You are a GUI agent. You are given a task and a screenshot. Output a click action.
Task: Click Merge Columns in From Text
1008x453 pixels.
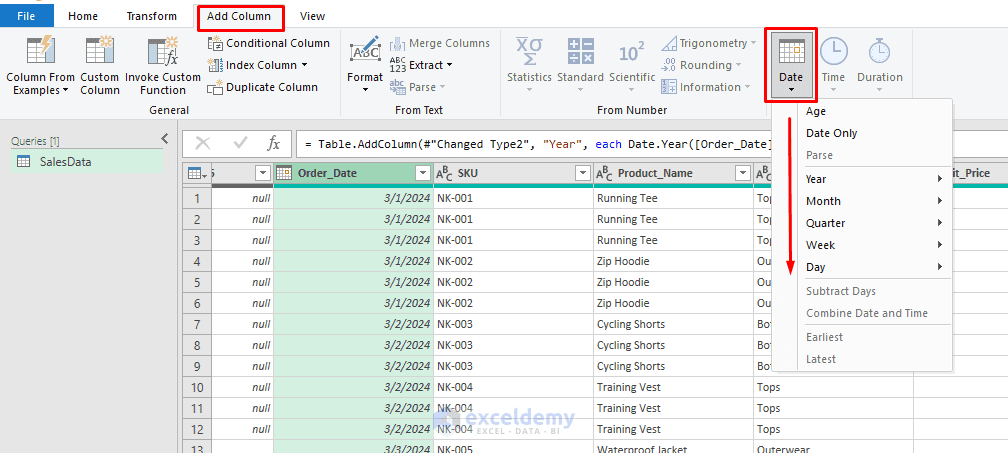[x=440, y=43]
